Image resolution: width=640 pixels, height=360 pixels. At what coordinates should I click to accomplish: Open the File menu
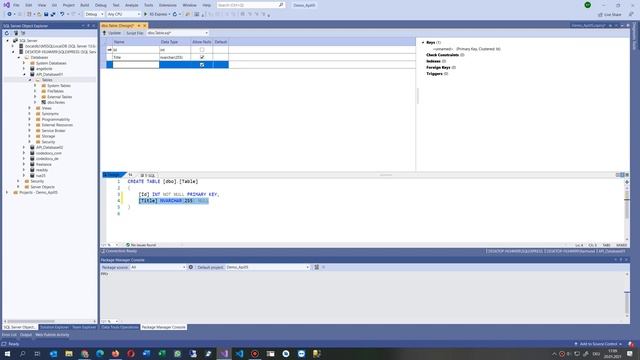point(16,5)
